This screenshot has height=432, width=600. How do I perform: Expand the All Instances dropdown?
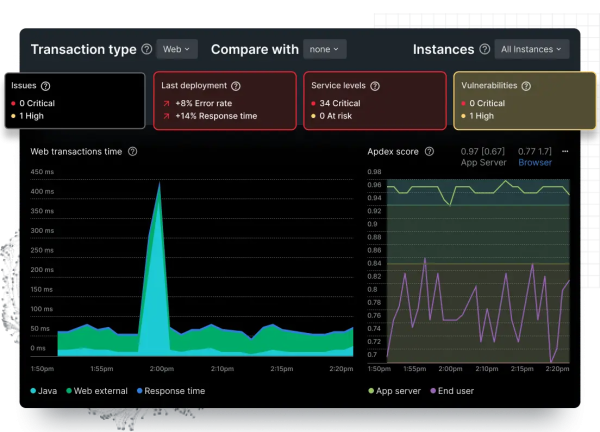coord(533,49)
